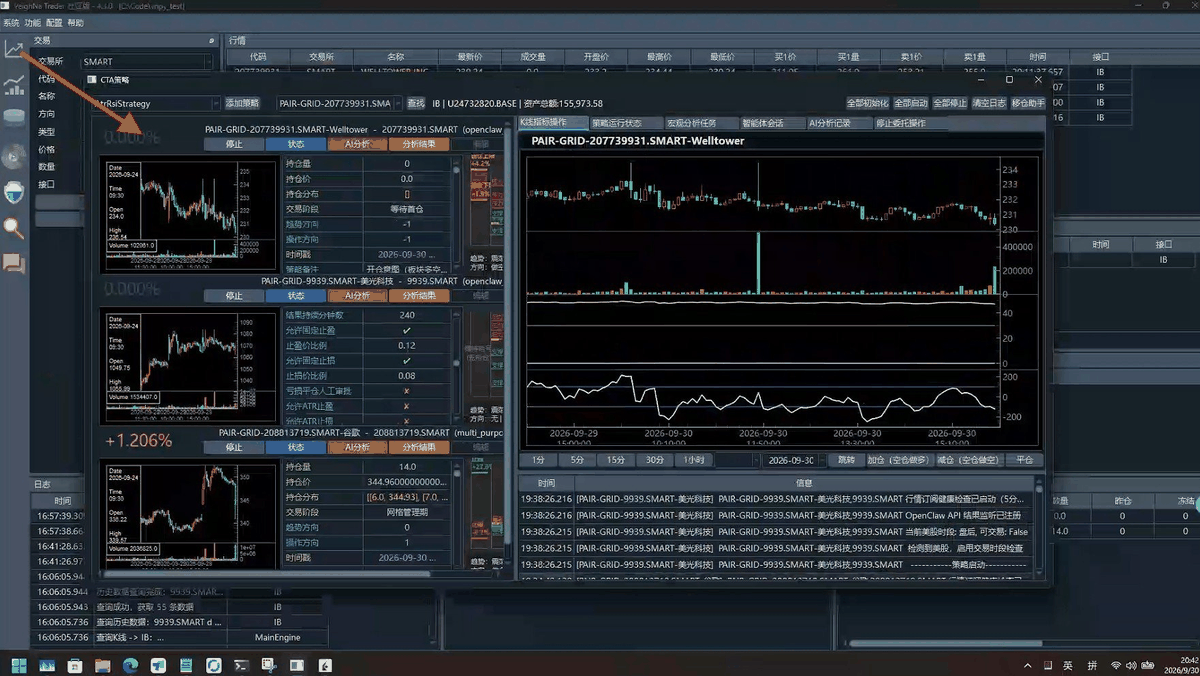The height and width of the screenshot is (676, 1200).
Task: Open the Wi-Fi network tray icon
Action: (x=1117, y=666)
